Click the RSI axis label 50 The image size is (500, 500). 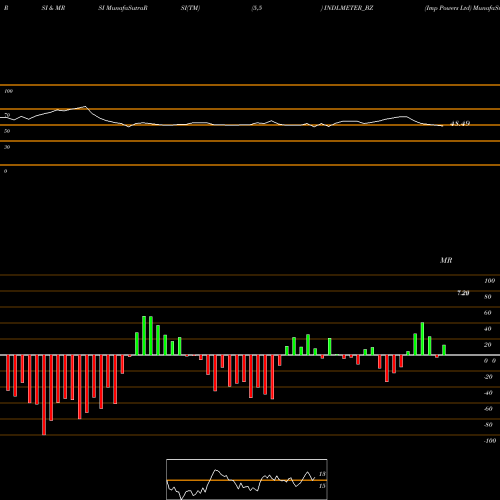click(7, 131)
